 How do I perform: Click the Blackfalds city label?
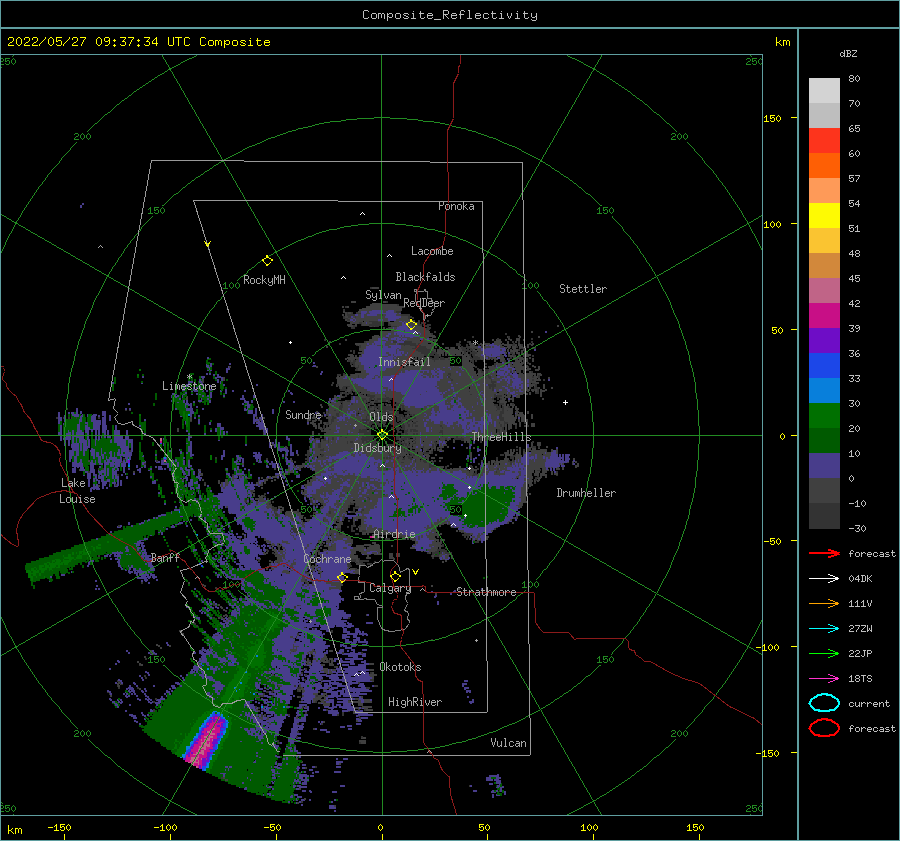tap(425, 277)
